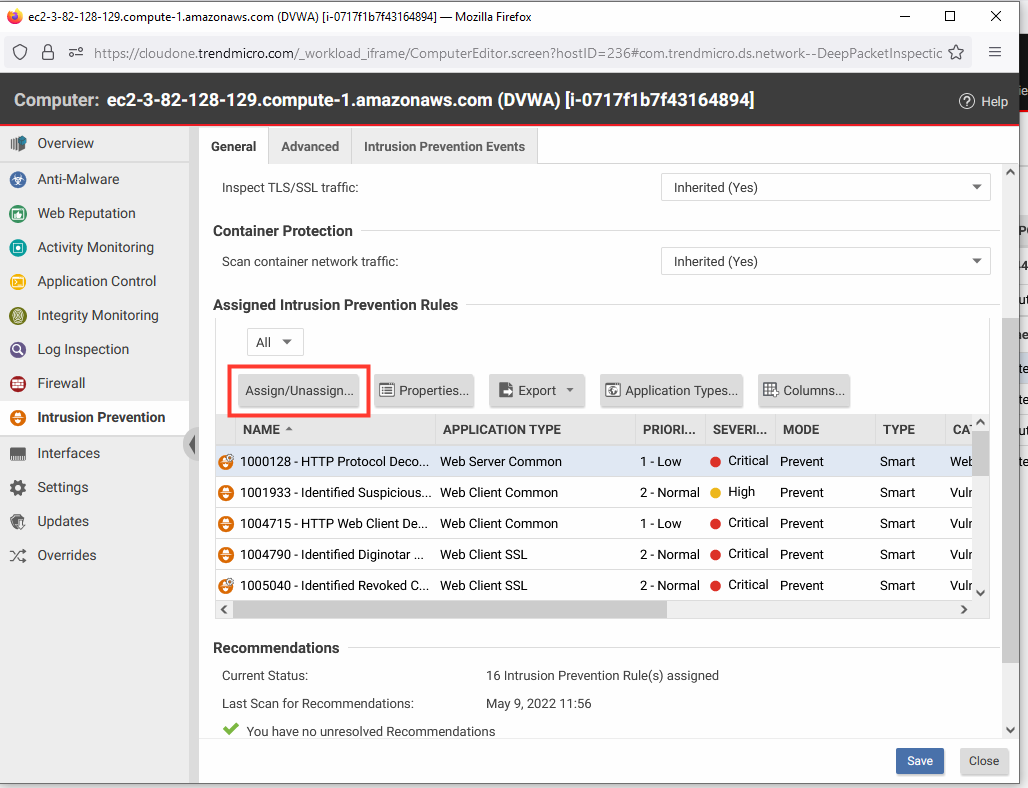Select the Firewall icon in sidebar
This screenshot has height=788, width=1028.
point(18,384)
